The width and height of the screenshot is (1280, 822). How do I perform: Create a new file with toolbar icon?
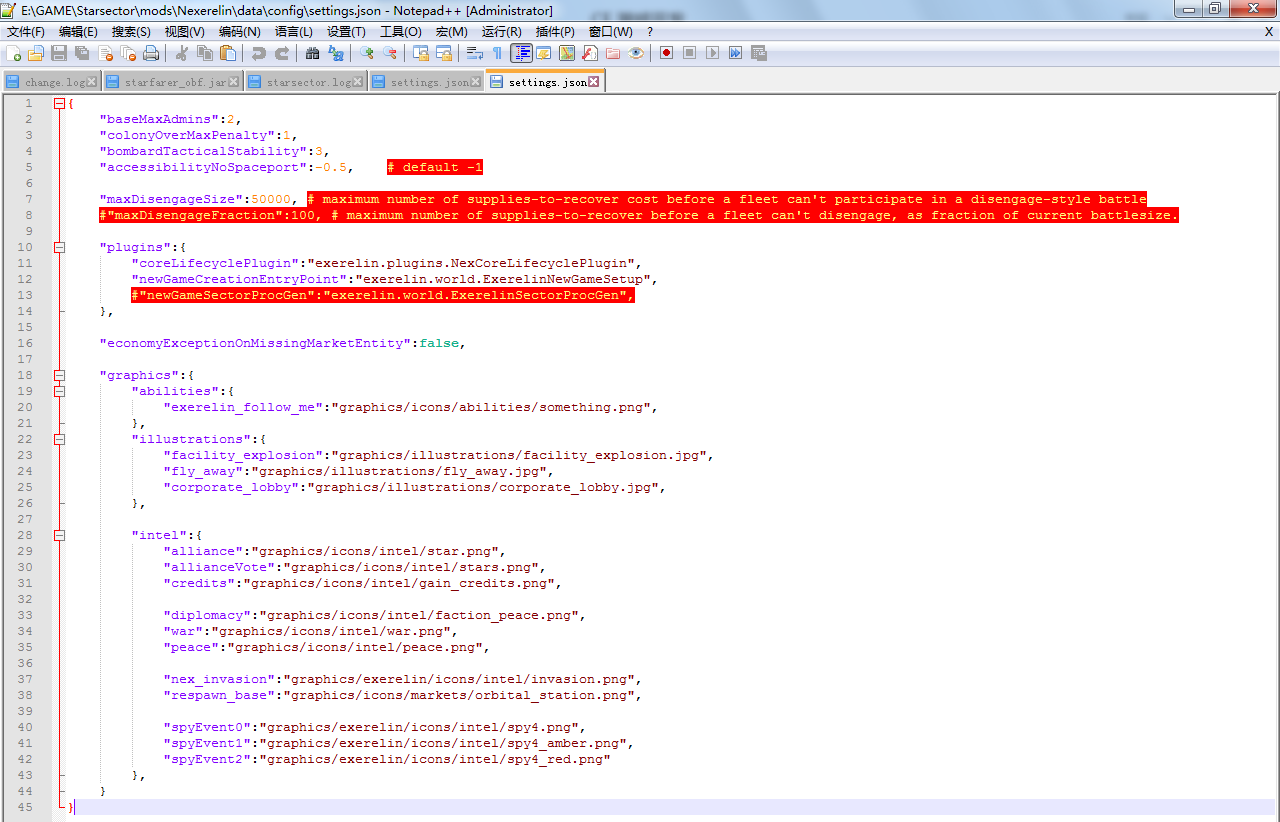[x=13, y=53]
